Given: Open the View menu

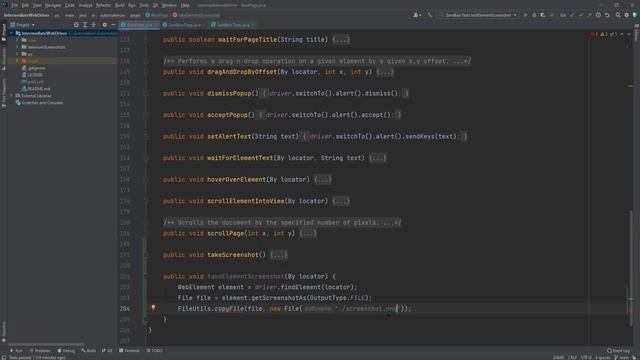Looking at the screenshot, I should click(x=37, y=5).
